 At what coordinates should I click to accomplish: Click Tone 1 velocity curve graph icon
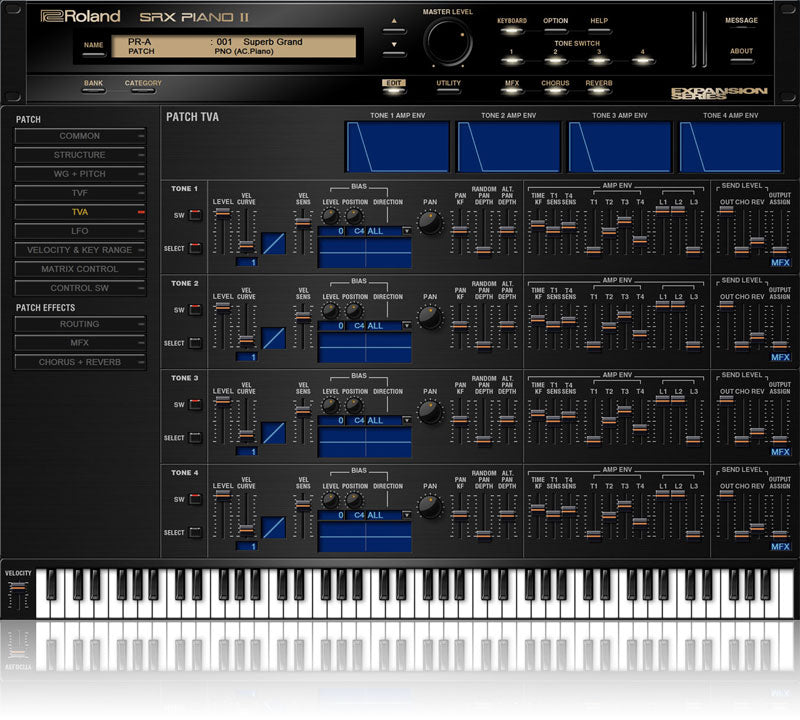pyautogui.click(x=273, y=243)
